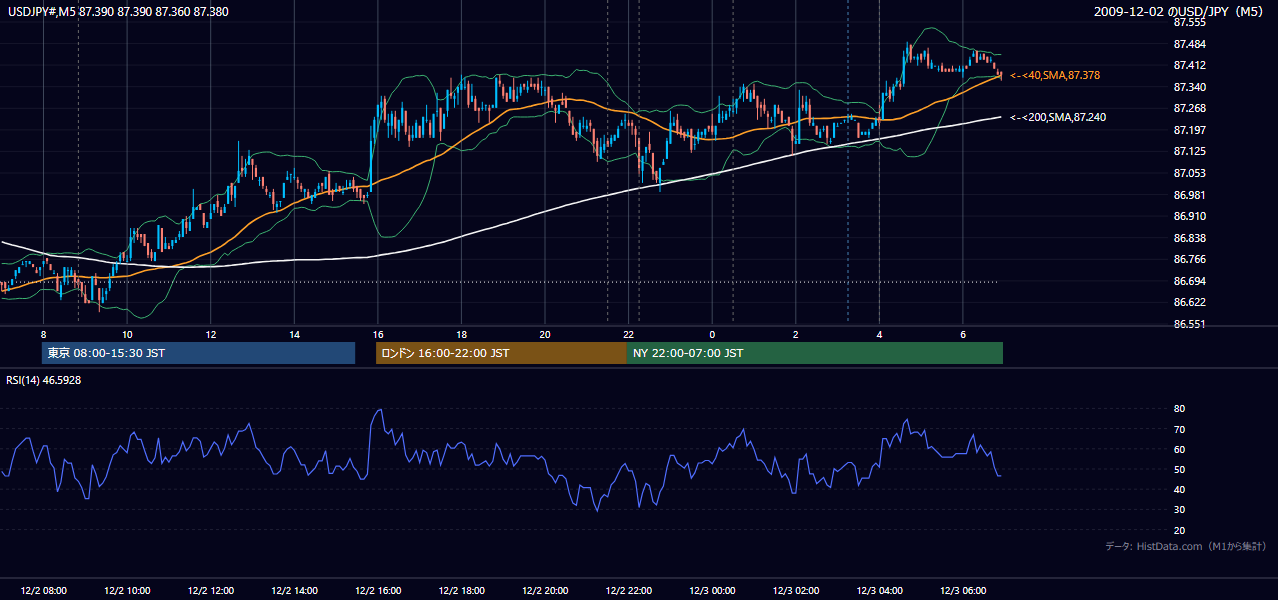The image size is (1278, 600).
Task: Click hour tick 4 under the price chart
Action: pyautogui.click(x=879, y=334)
